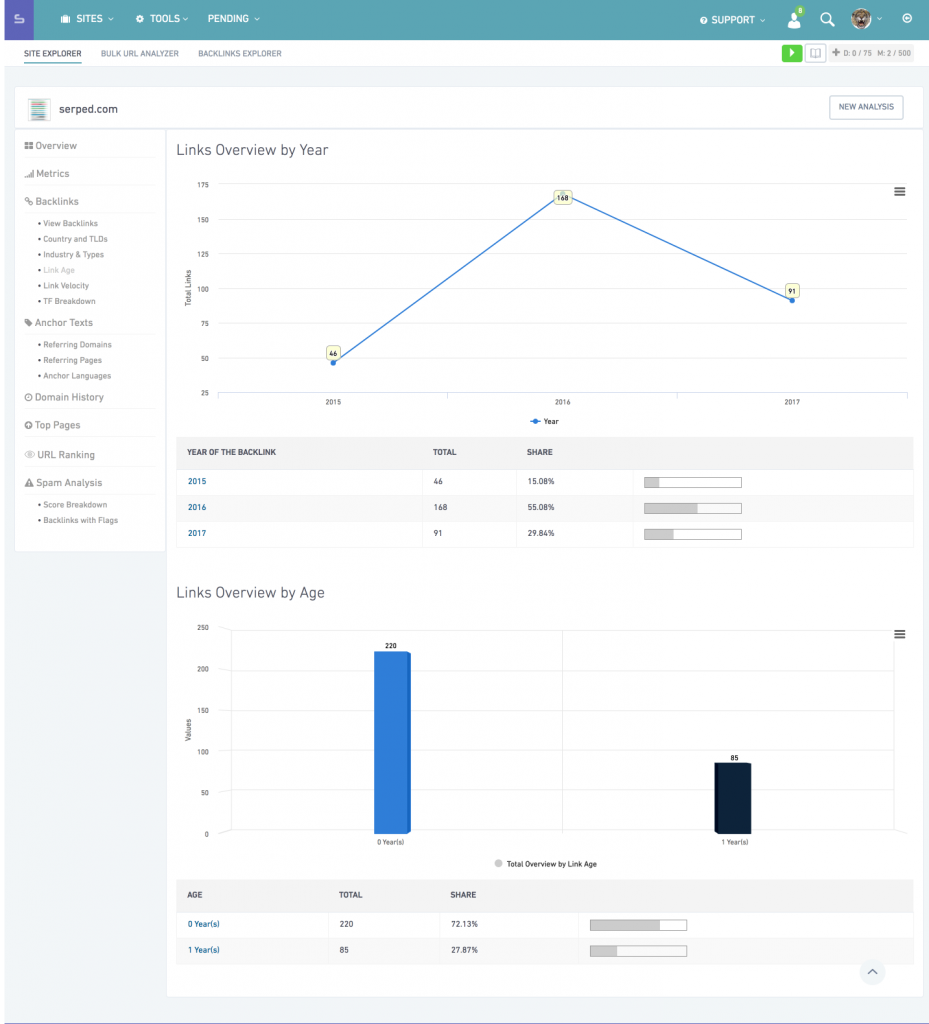Click the NEW ANALYSIS button
929x1024 pixels.
866,107
